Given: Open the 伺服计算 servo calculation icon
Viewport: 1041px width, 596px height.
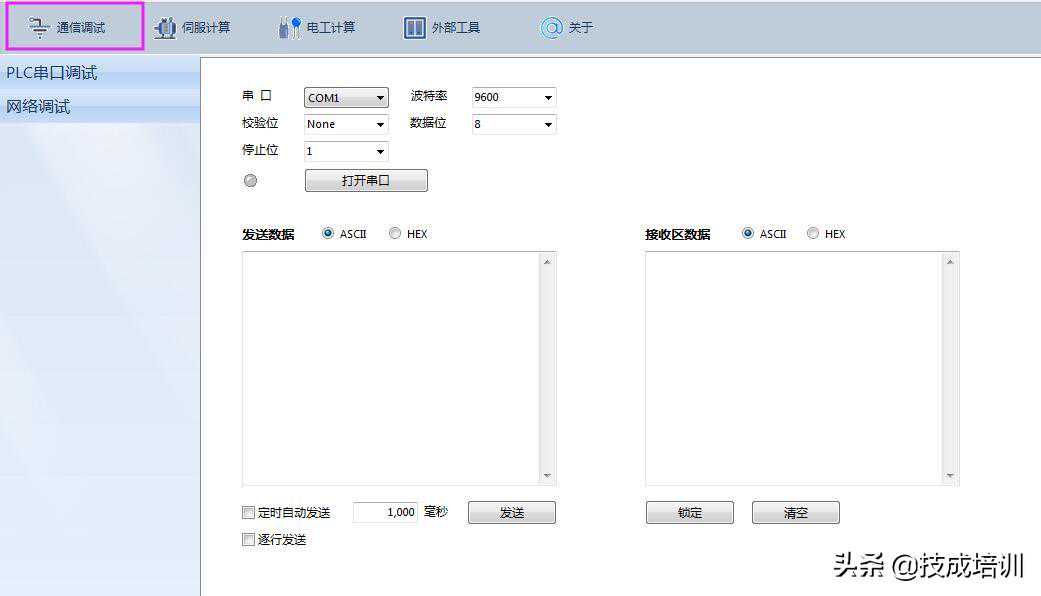Looking at the screenshot, I should [165, 28].
